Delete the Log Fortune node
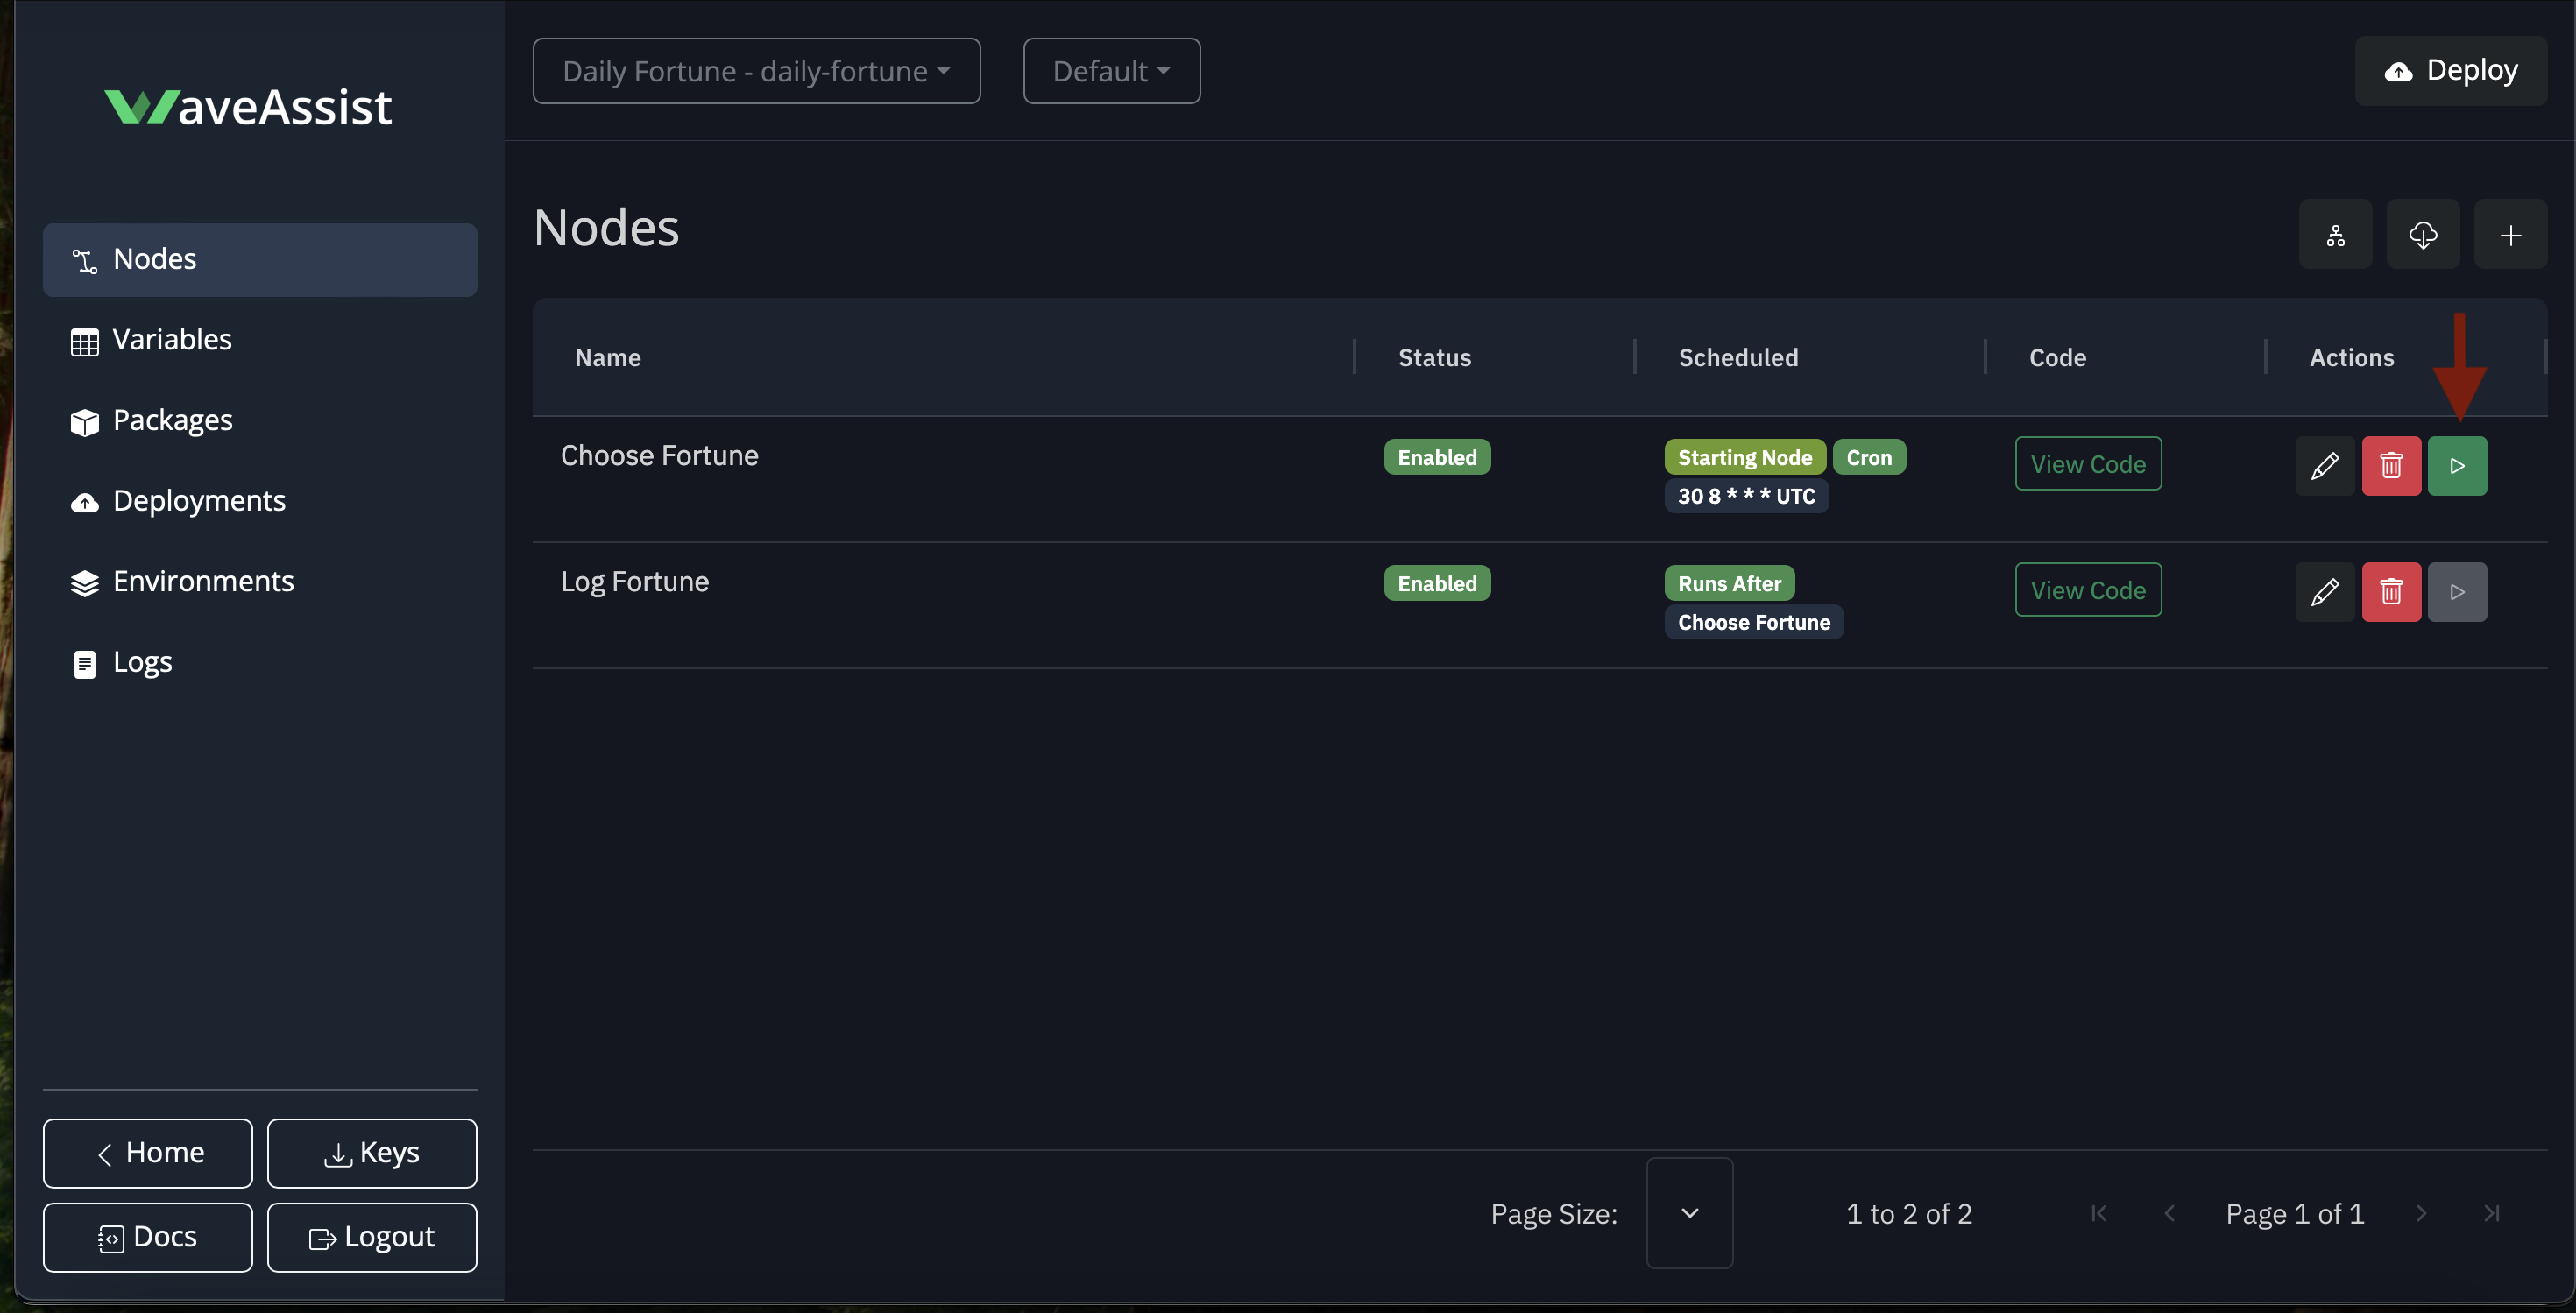 (2390, 591)
